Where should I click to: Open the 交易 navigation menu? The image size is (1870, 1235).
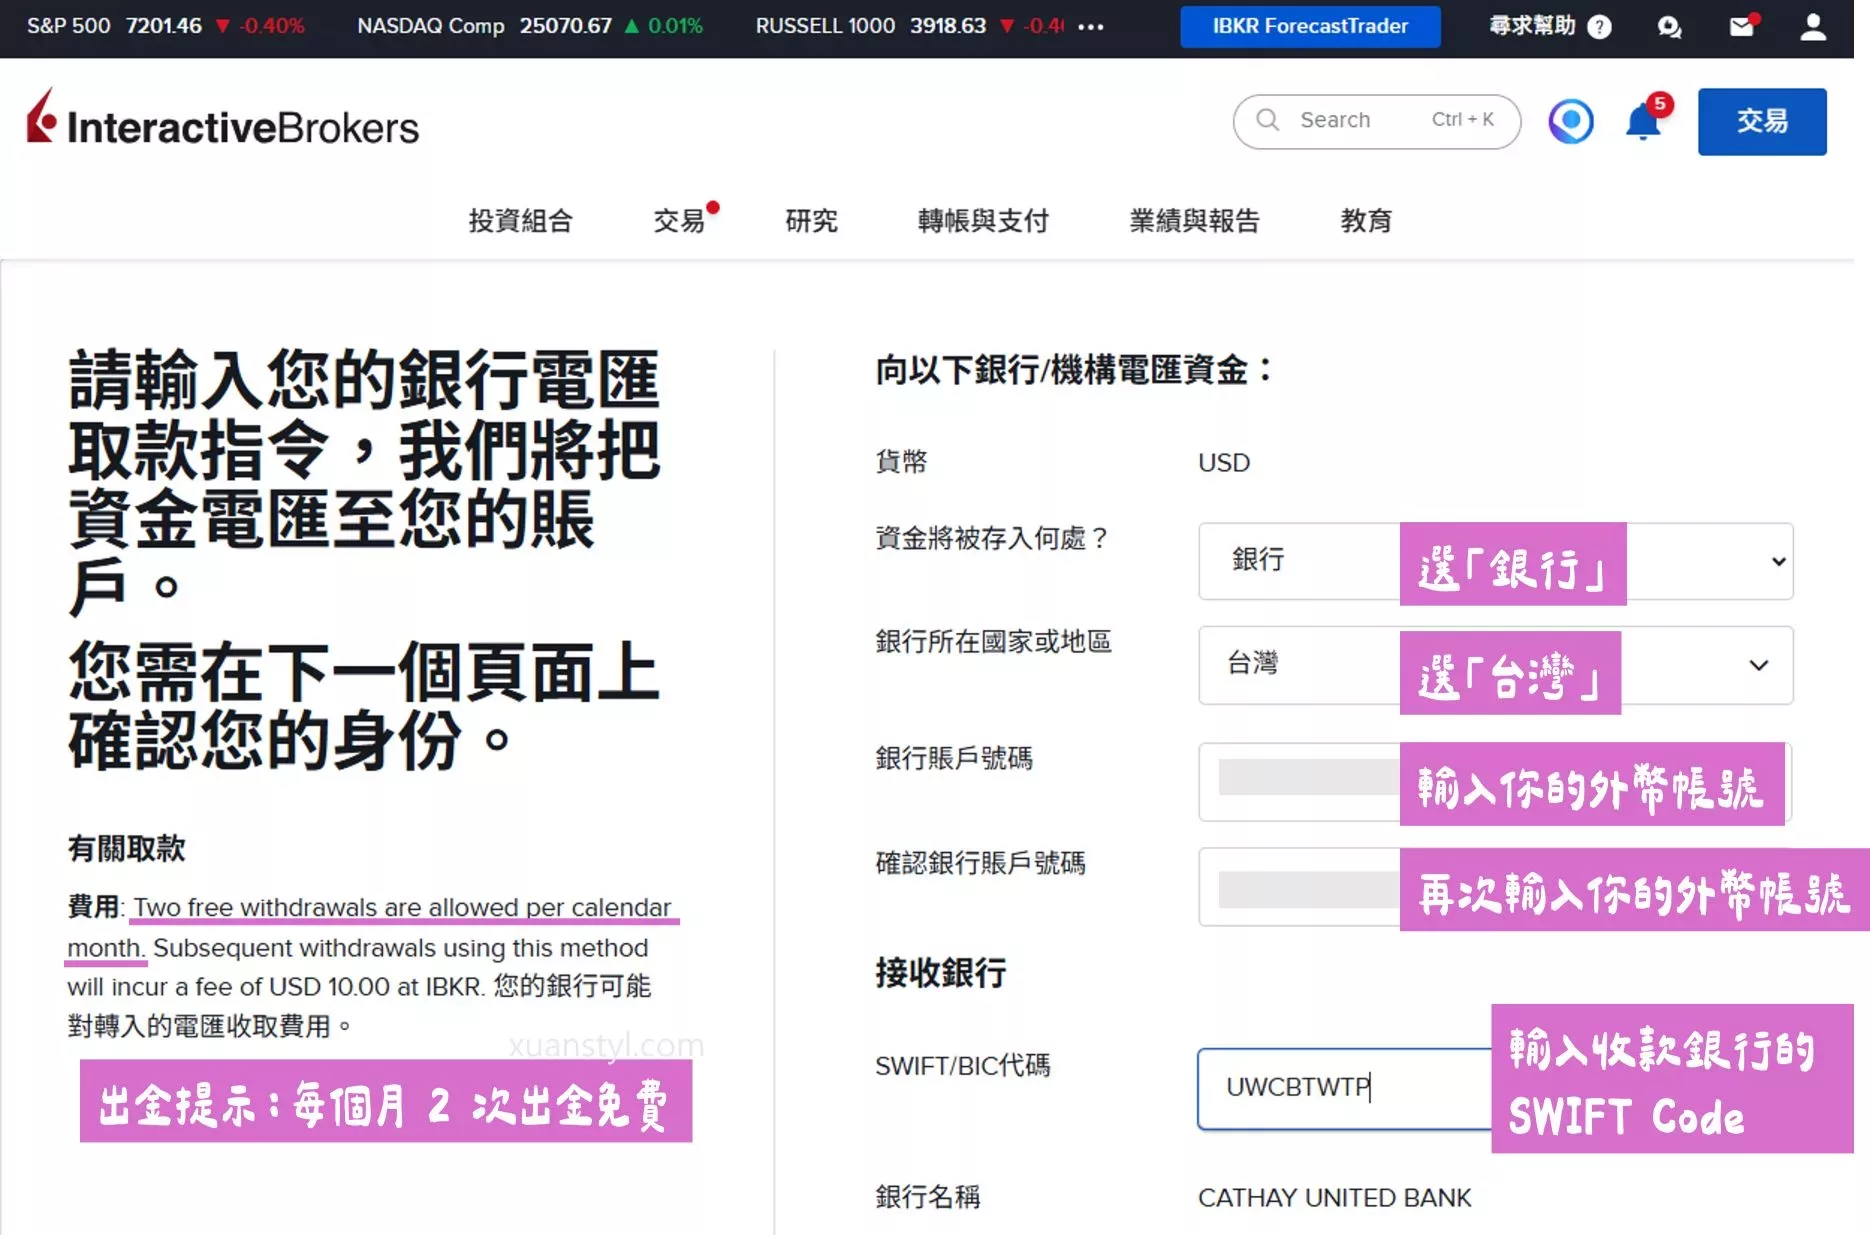pyautogui.click(x=680, y=220)
